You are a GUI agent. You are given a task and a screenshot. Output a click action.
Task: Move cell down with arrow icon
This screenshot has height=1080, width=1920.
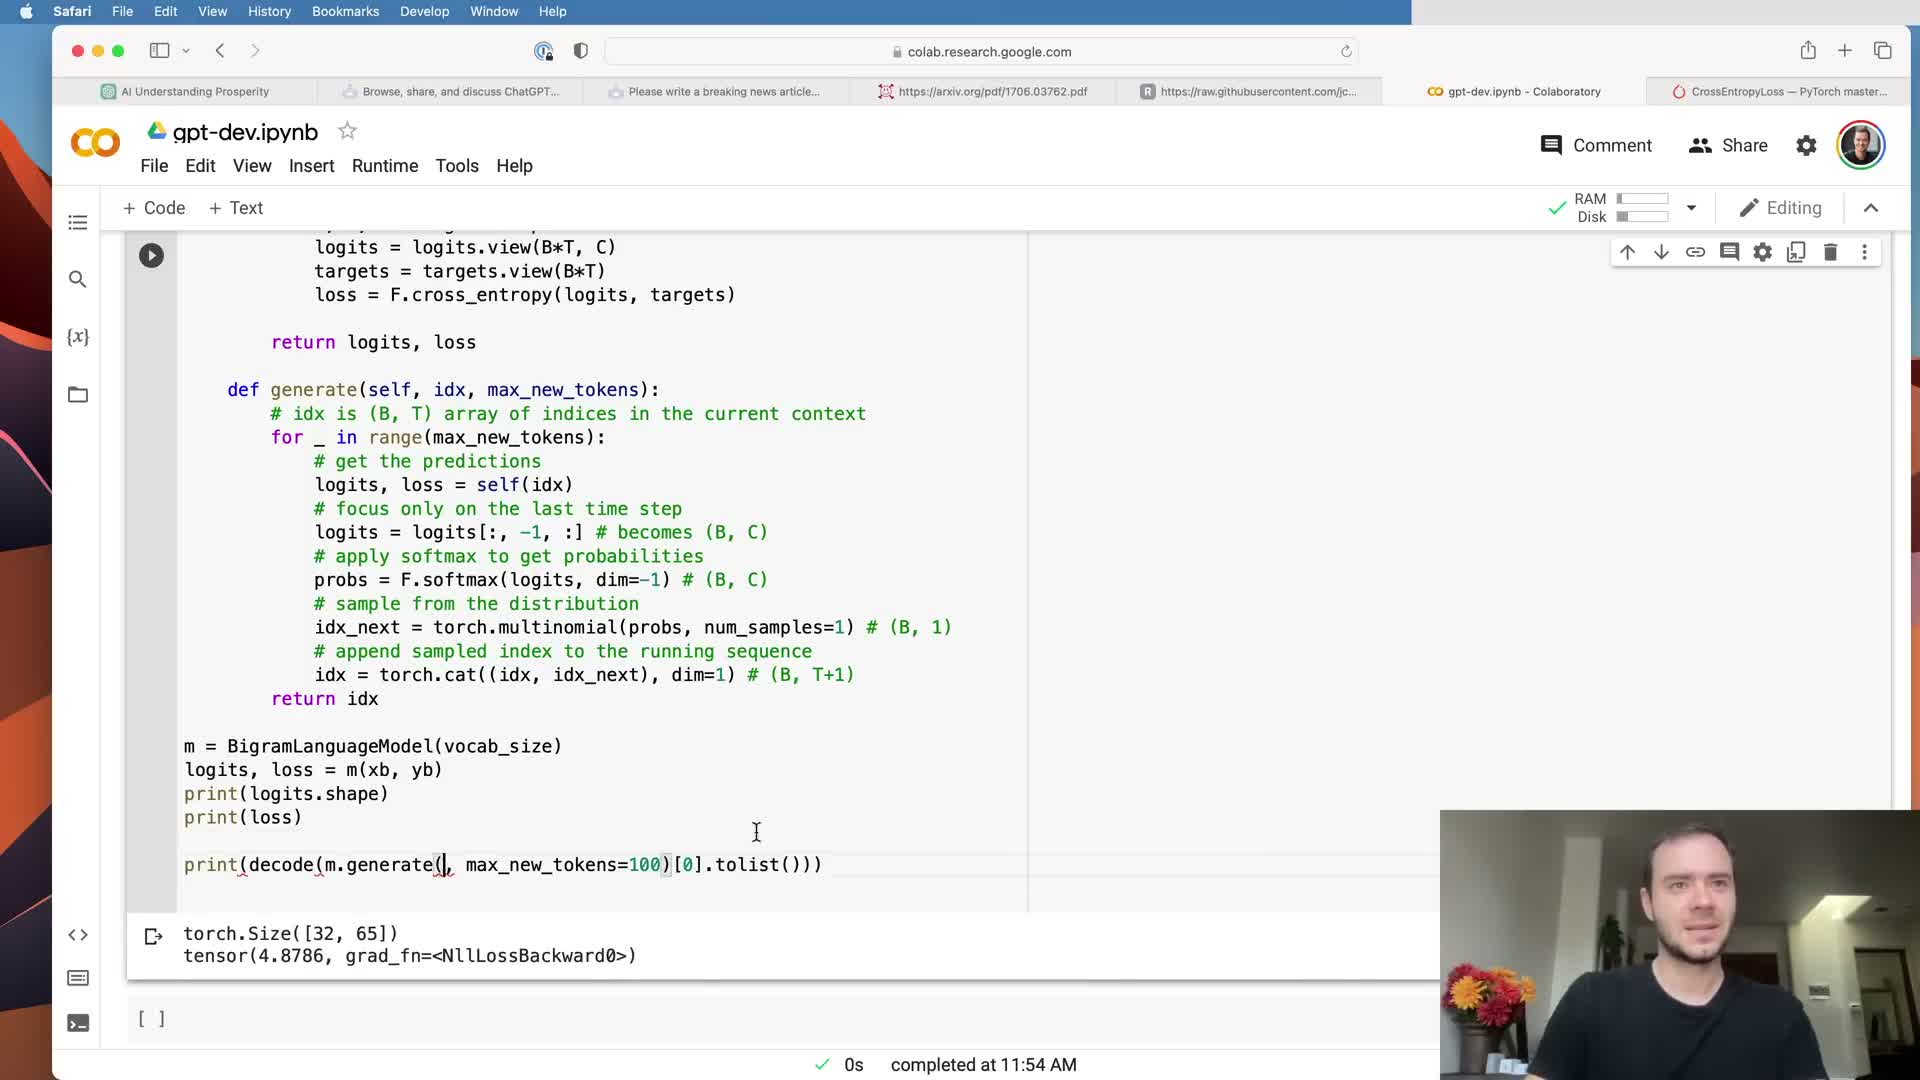click(x=1661, y=253)
